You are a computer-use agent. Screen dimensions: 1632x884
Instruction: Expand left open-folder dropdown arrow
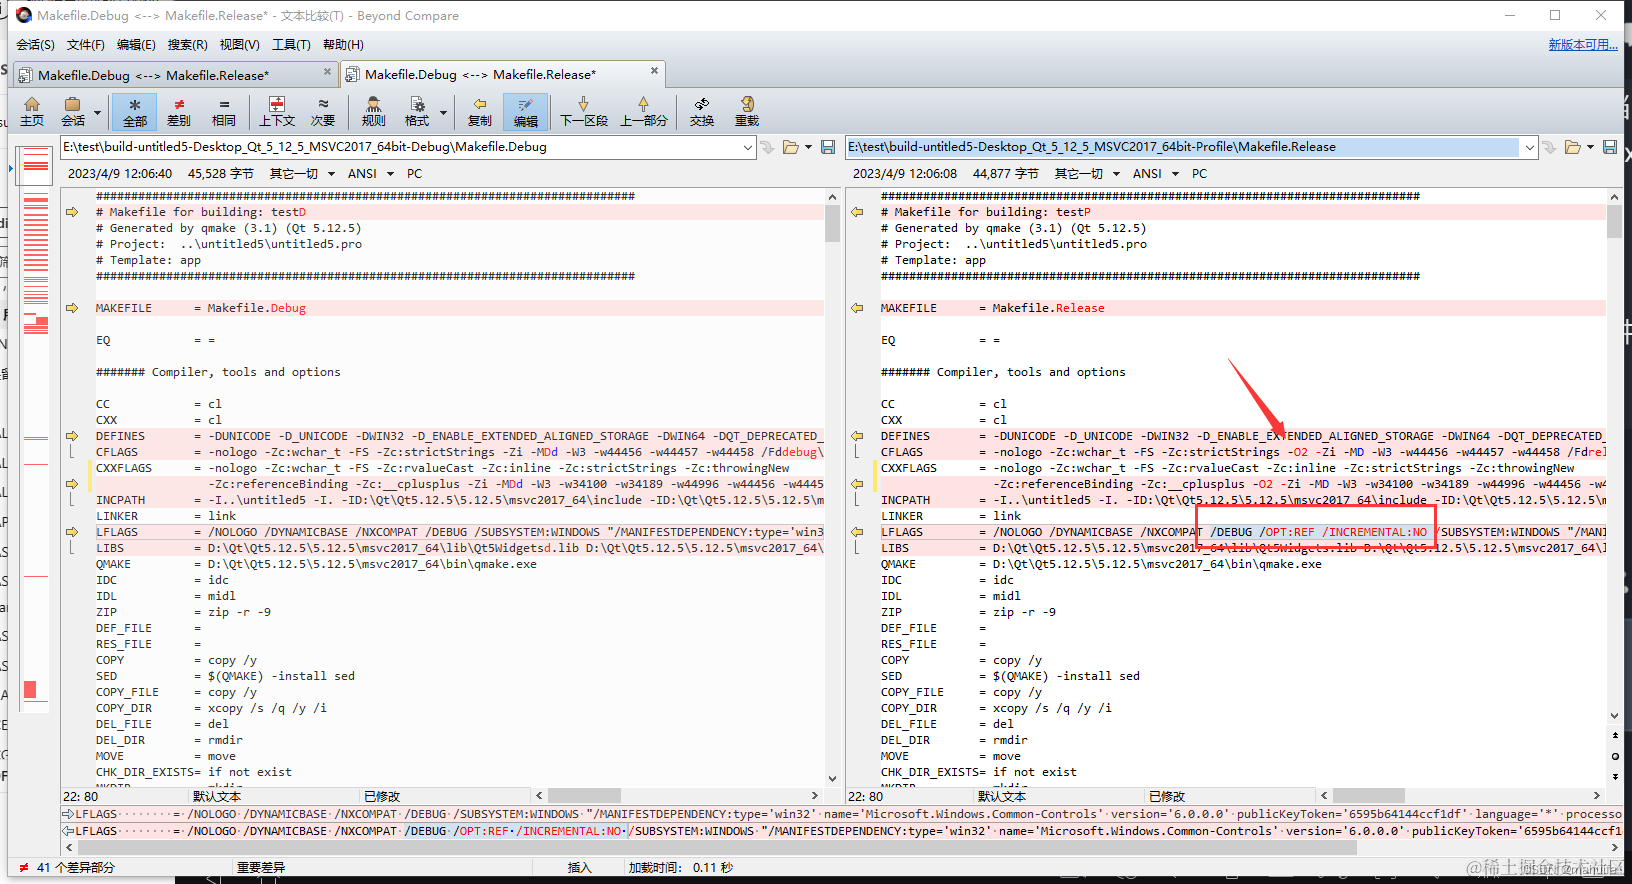808,147
